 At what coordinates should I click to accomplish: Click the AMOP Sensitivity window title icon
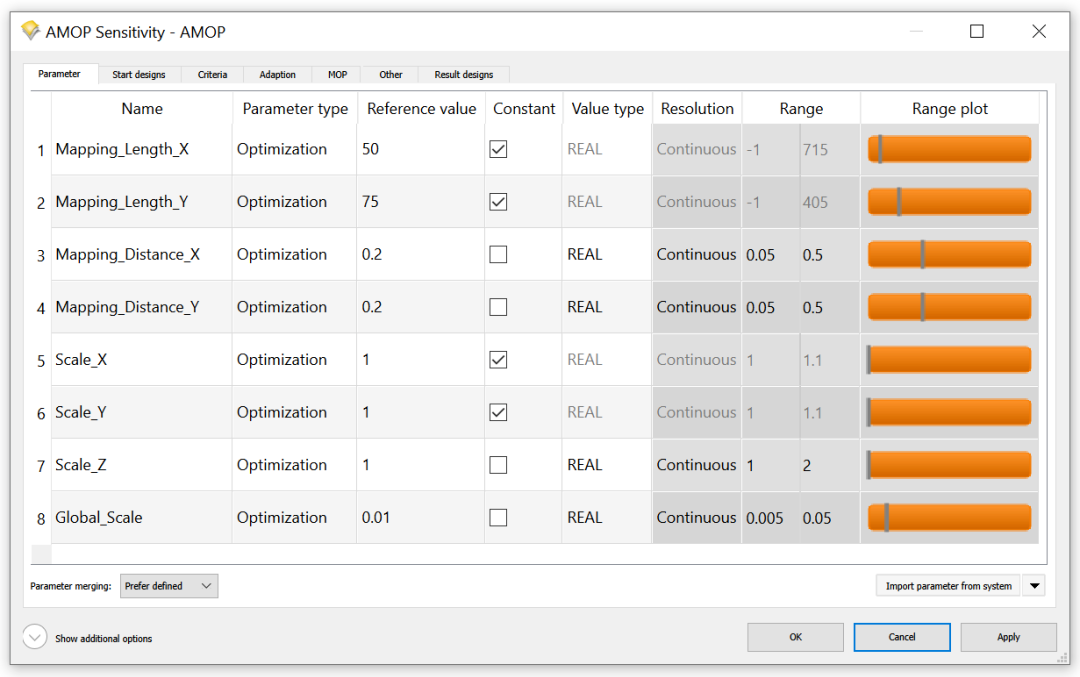30,31
